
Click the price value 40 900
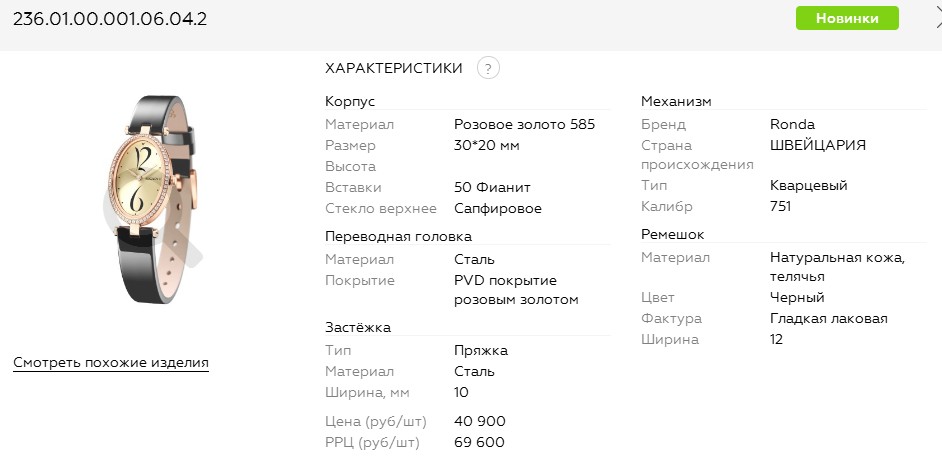pos(480,421)
